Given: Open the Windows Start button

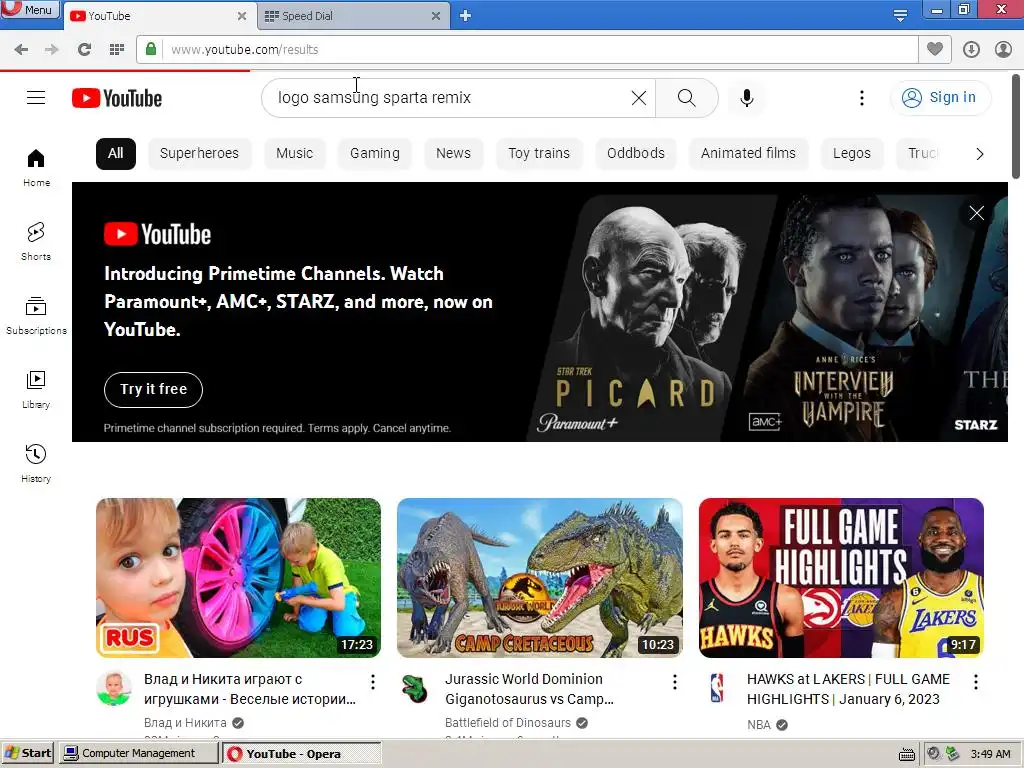Looking at the screenshot, I should pyautogui.click(x=27, y=753).
